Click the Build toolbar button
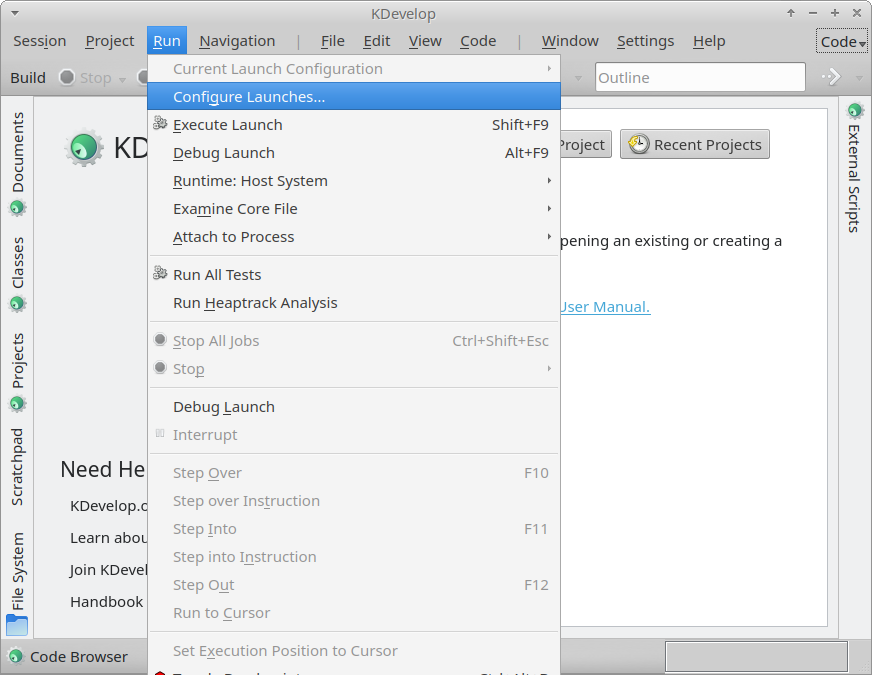Viewport: 872px width, 675px height. 28,78
